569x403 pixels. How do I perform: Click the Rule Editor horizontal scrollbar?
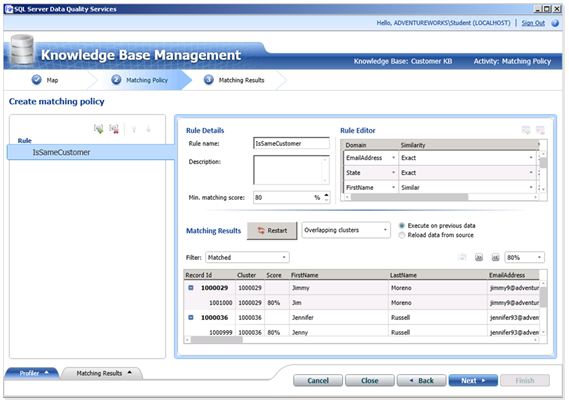(x=409, y=197)
